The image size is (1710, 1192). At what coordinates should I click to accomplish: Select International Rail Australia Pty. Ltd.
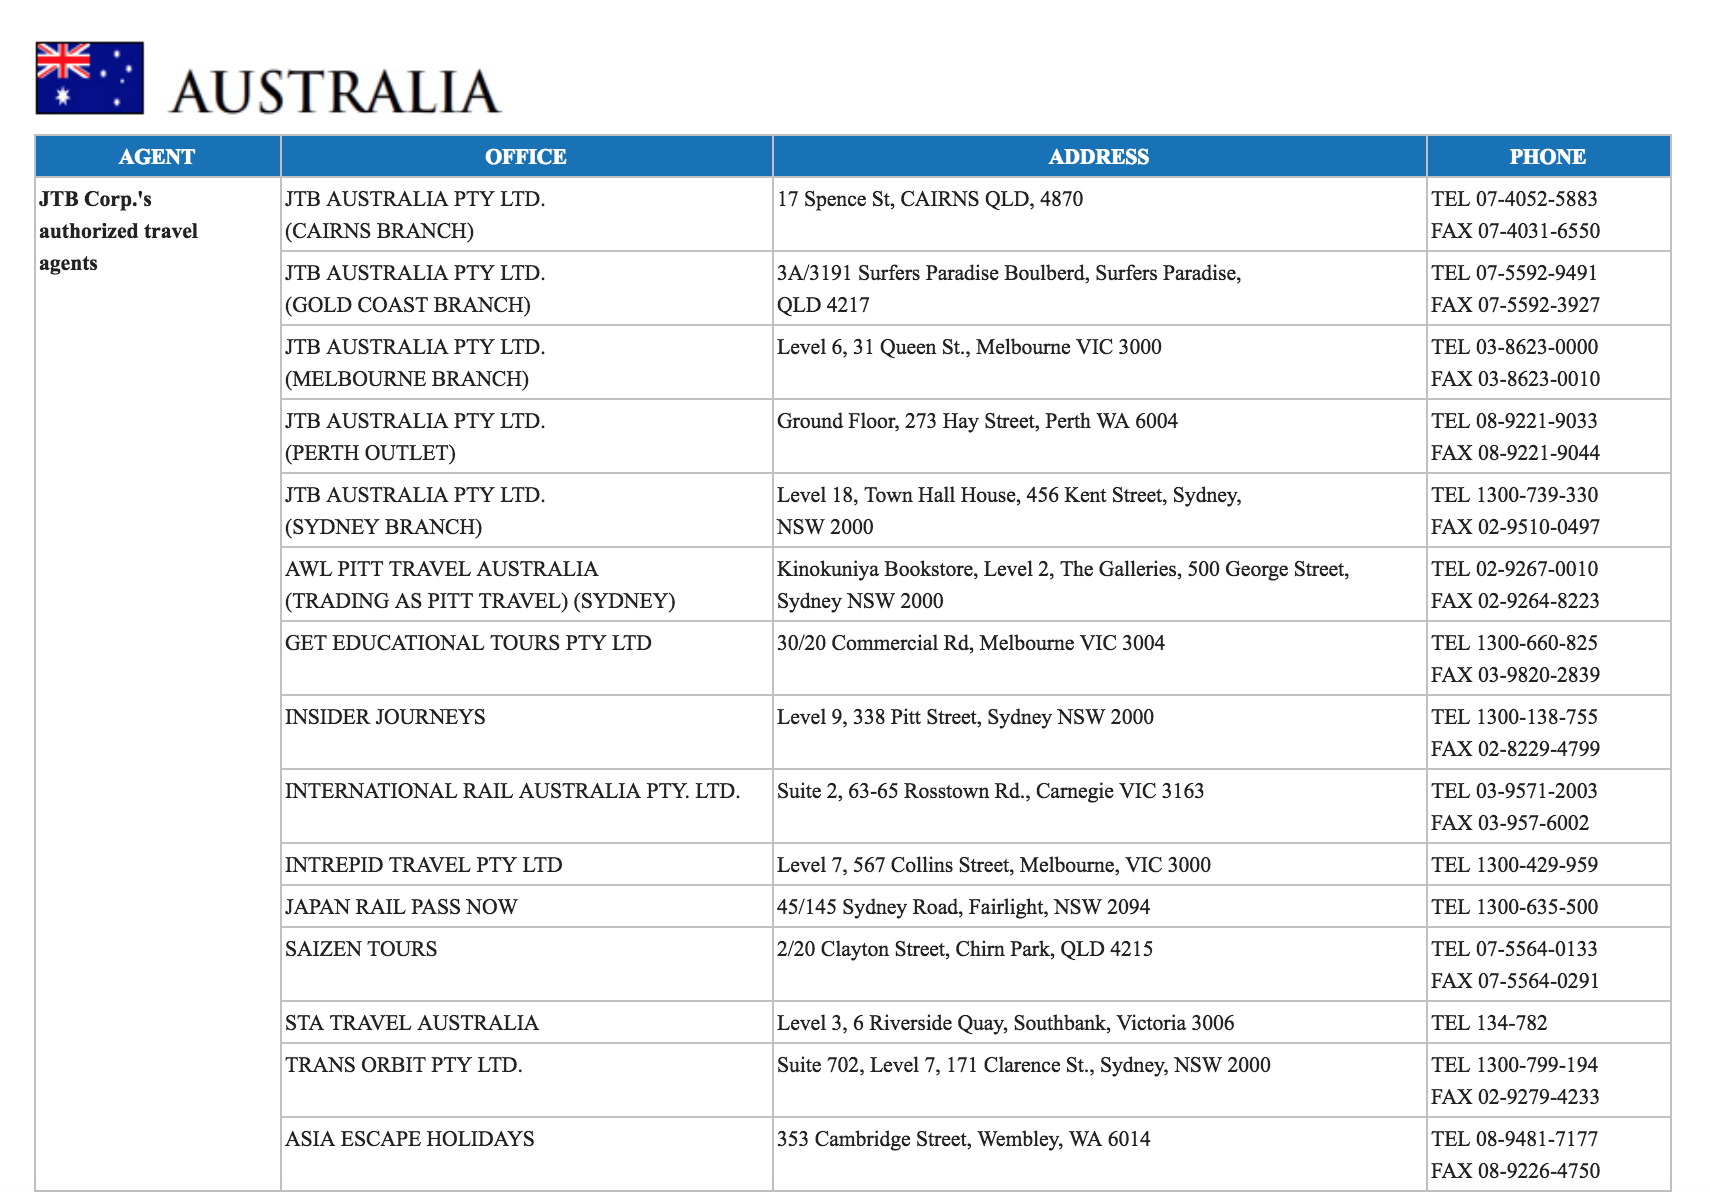pos(512,791)
